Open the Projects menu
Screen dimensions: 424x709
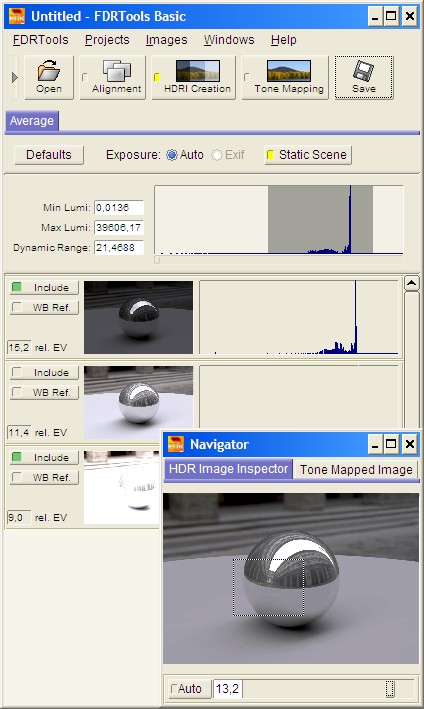point(107,40)
